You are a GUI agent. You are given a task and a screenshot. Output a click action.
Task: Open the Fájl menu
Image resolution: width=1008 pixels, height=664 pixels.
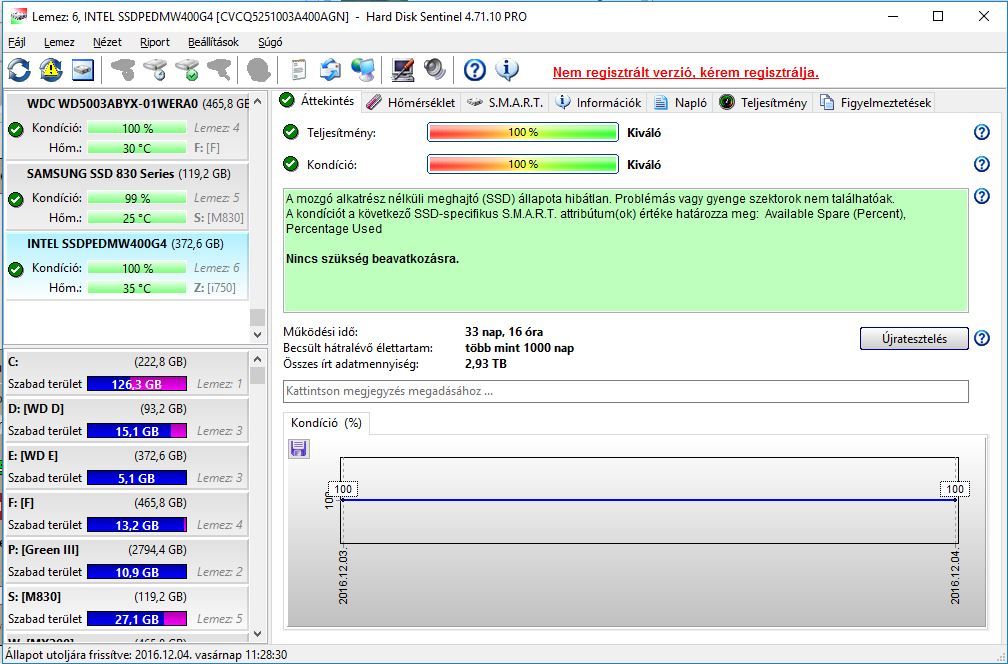pos(17,42)
